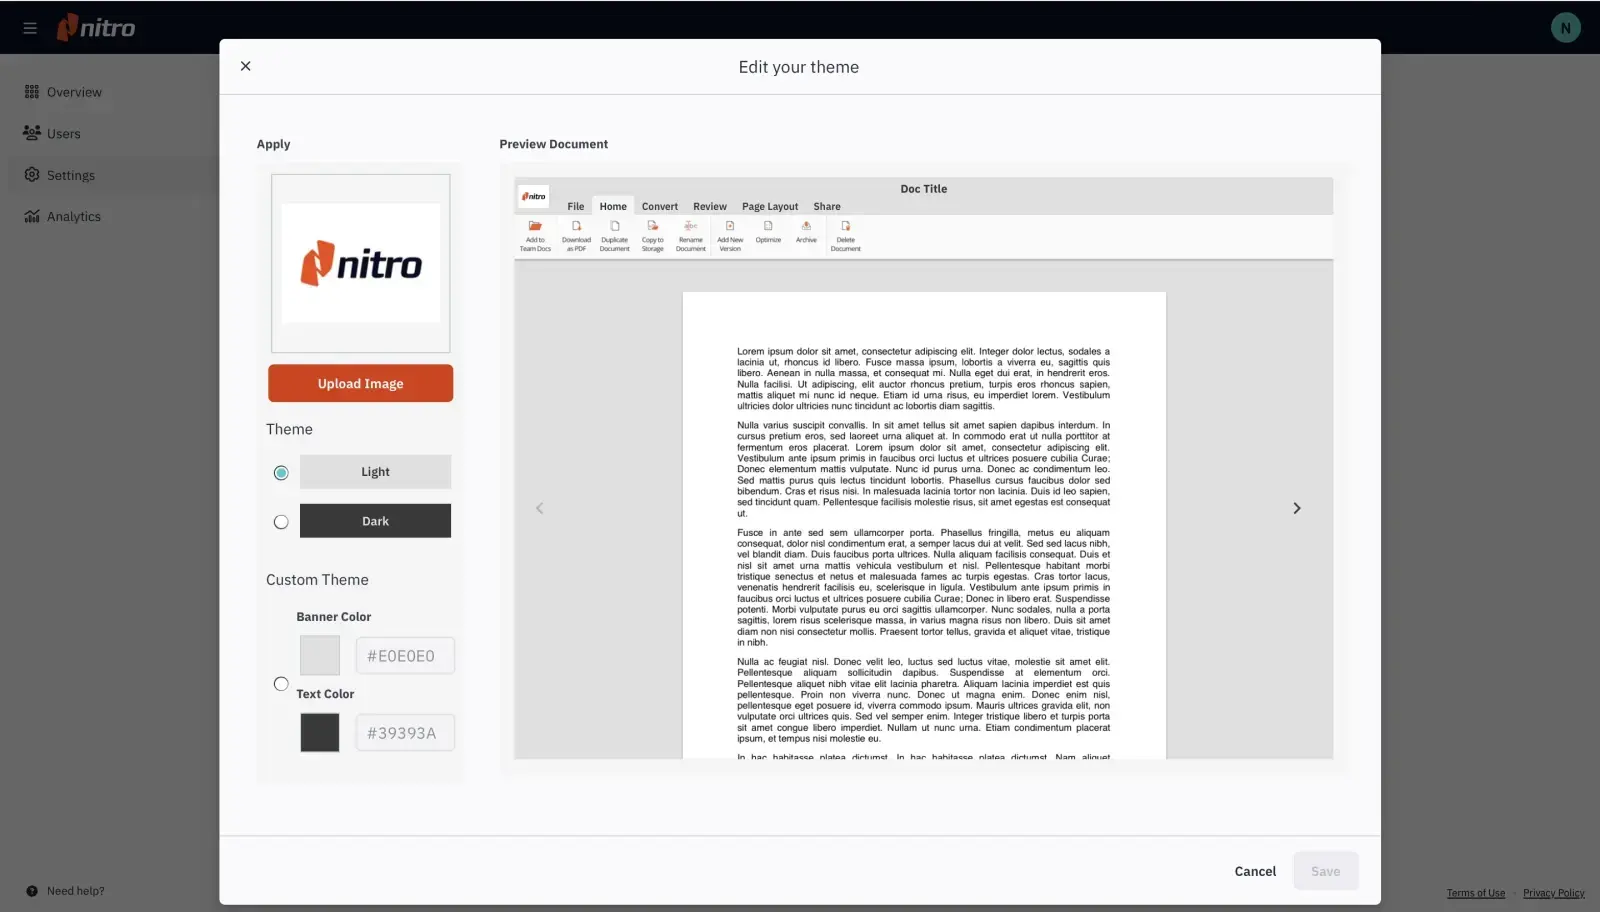
Task: Select the Dark theme radio button
Action: 281,522
